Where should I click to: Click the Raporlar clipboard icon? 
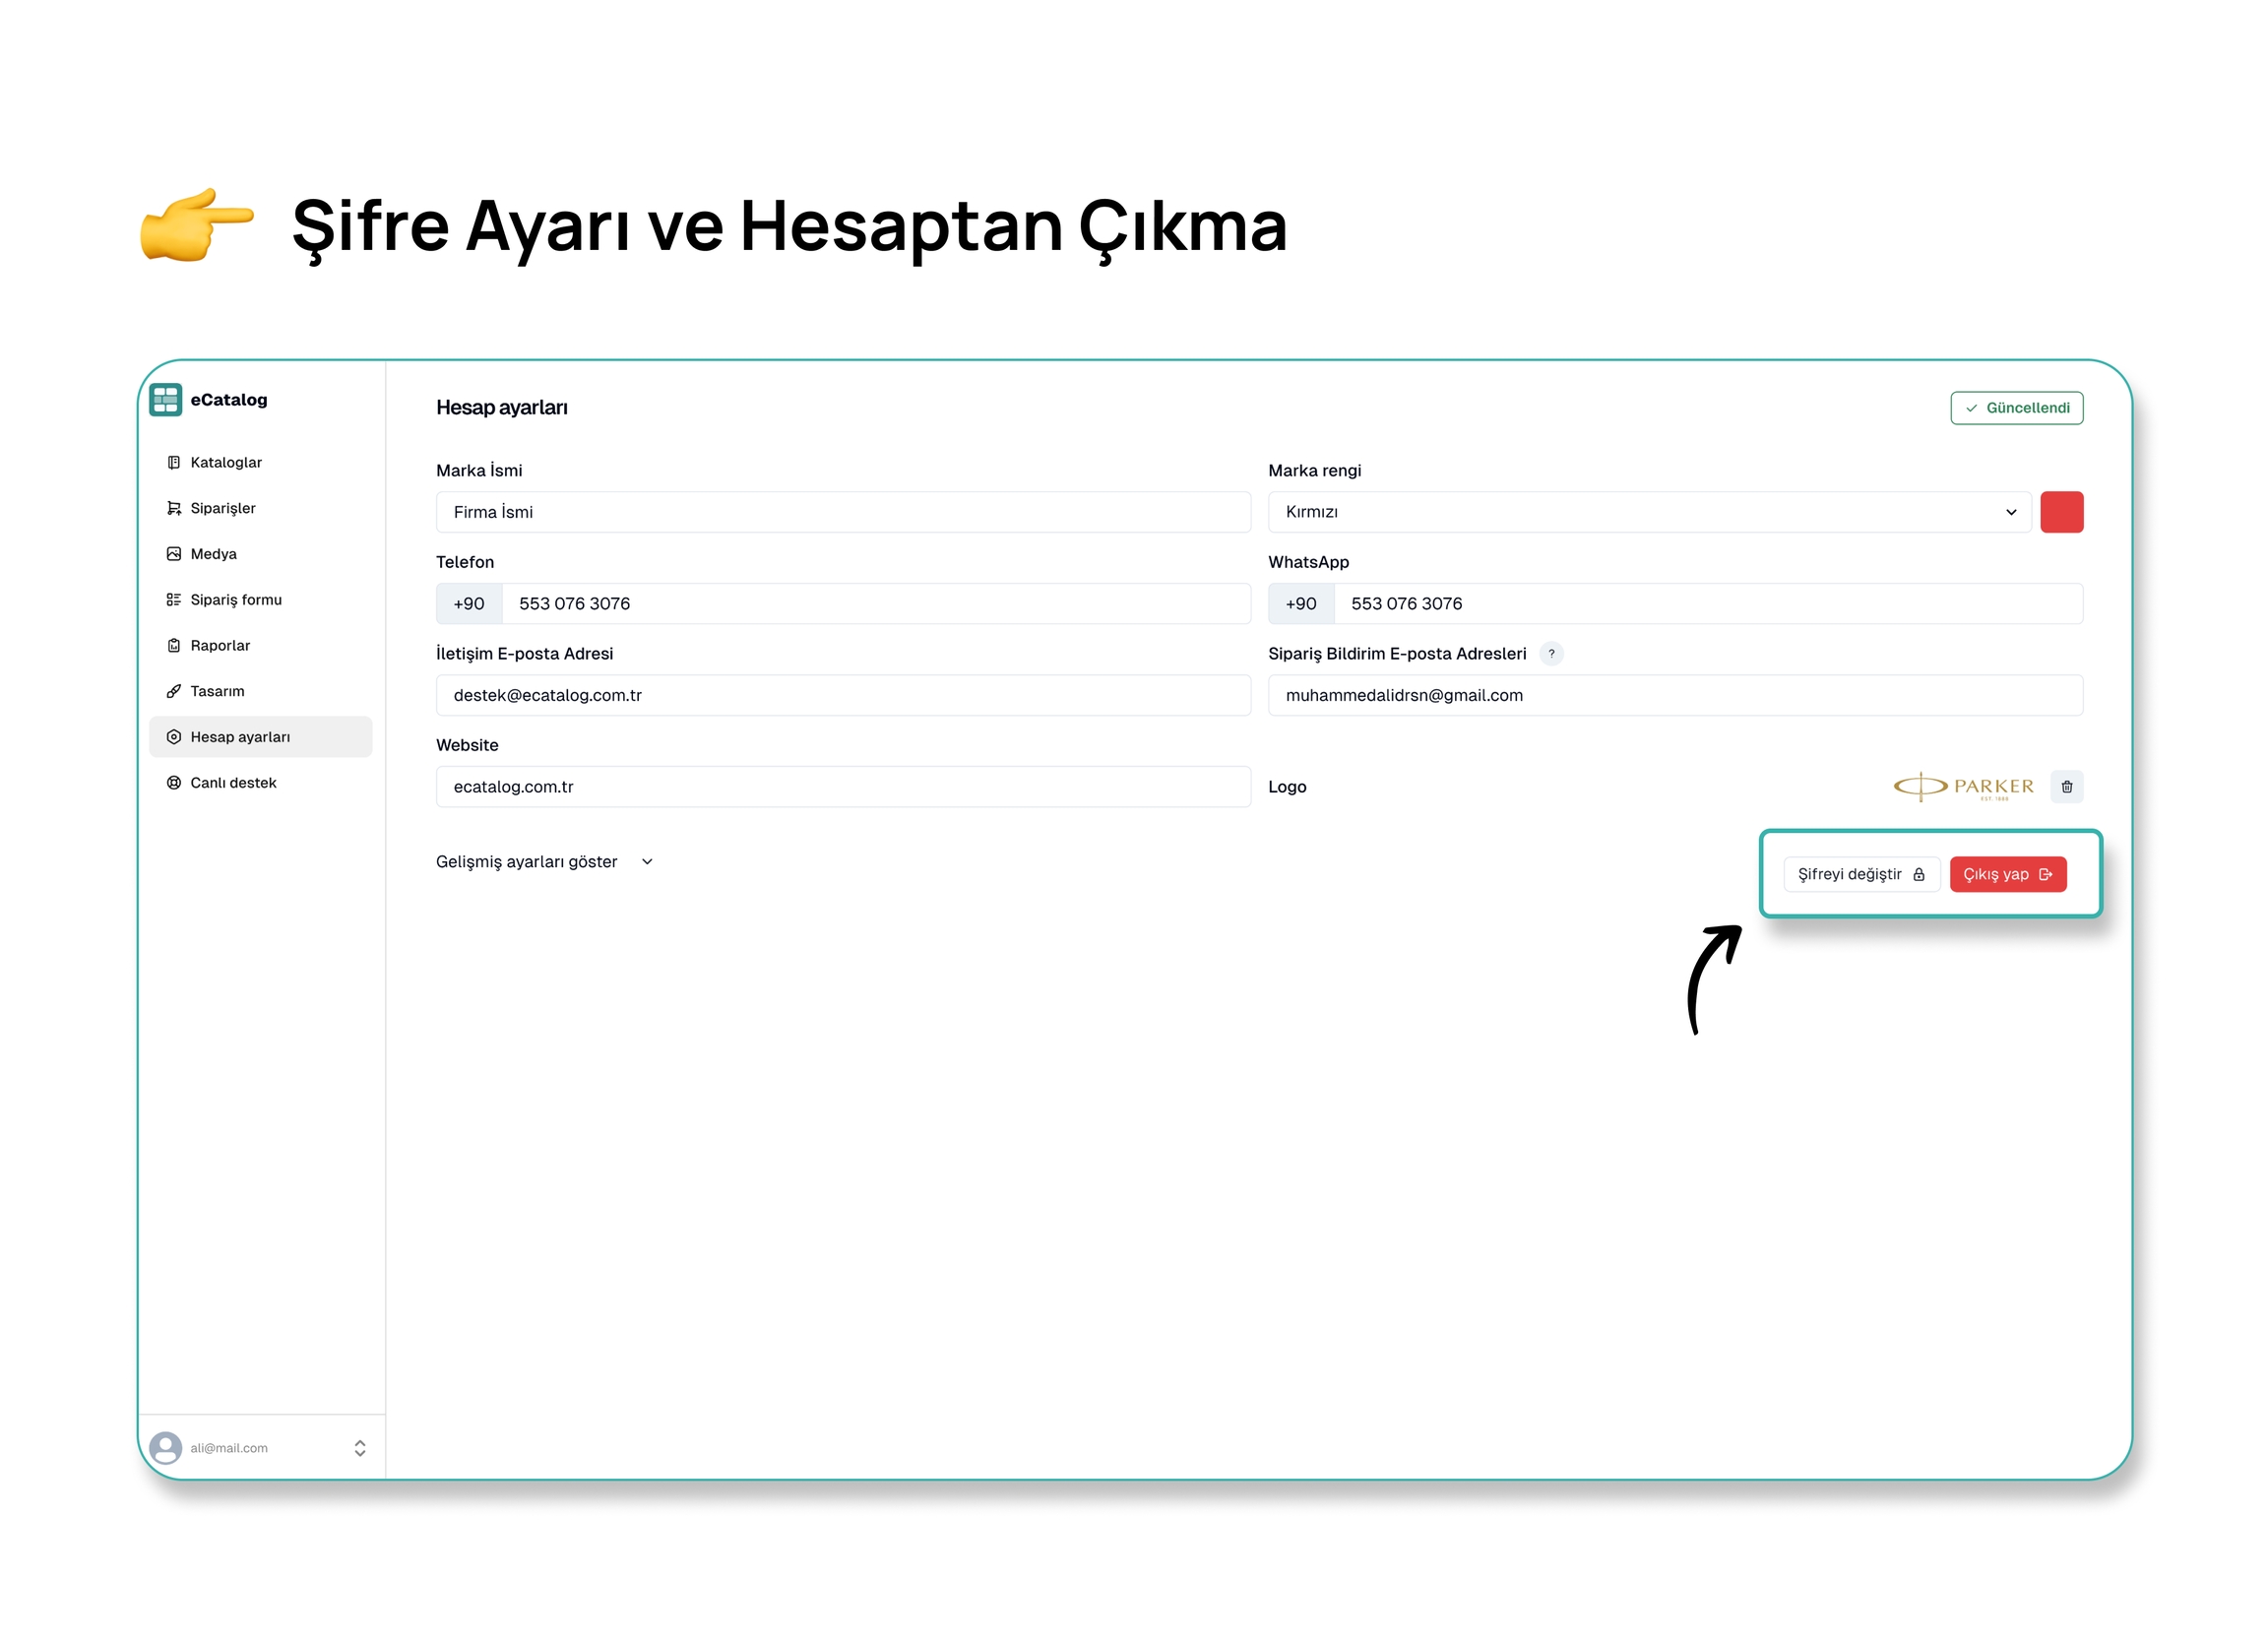pyautogui.click(x=173, y=647)
